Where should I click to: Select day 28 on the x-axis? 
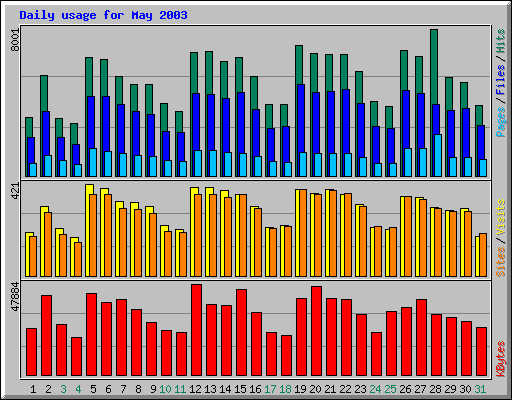coord(435,389)
